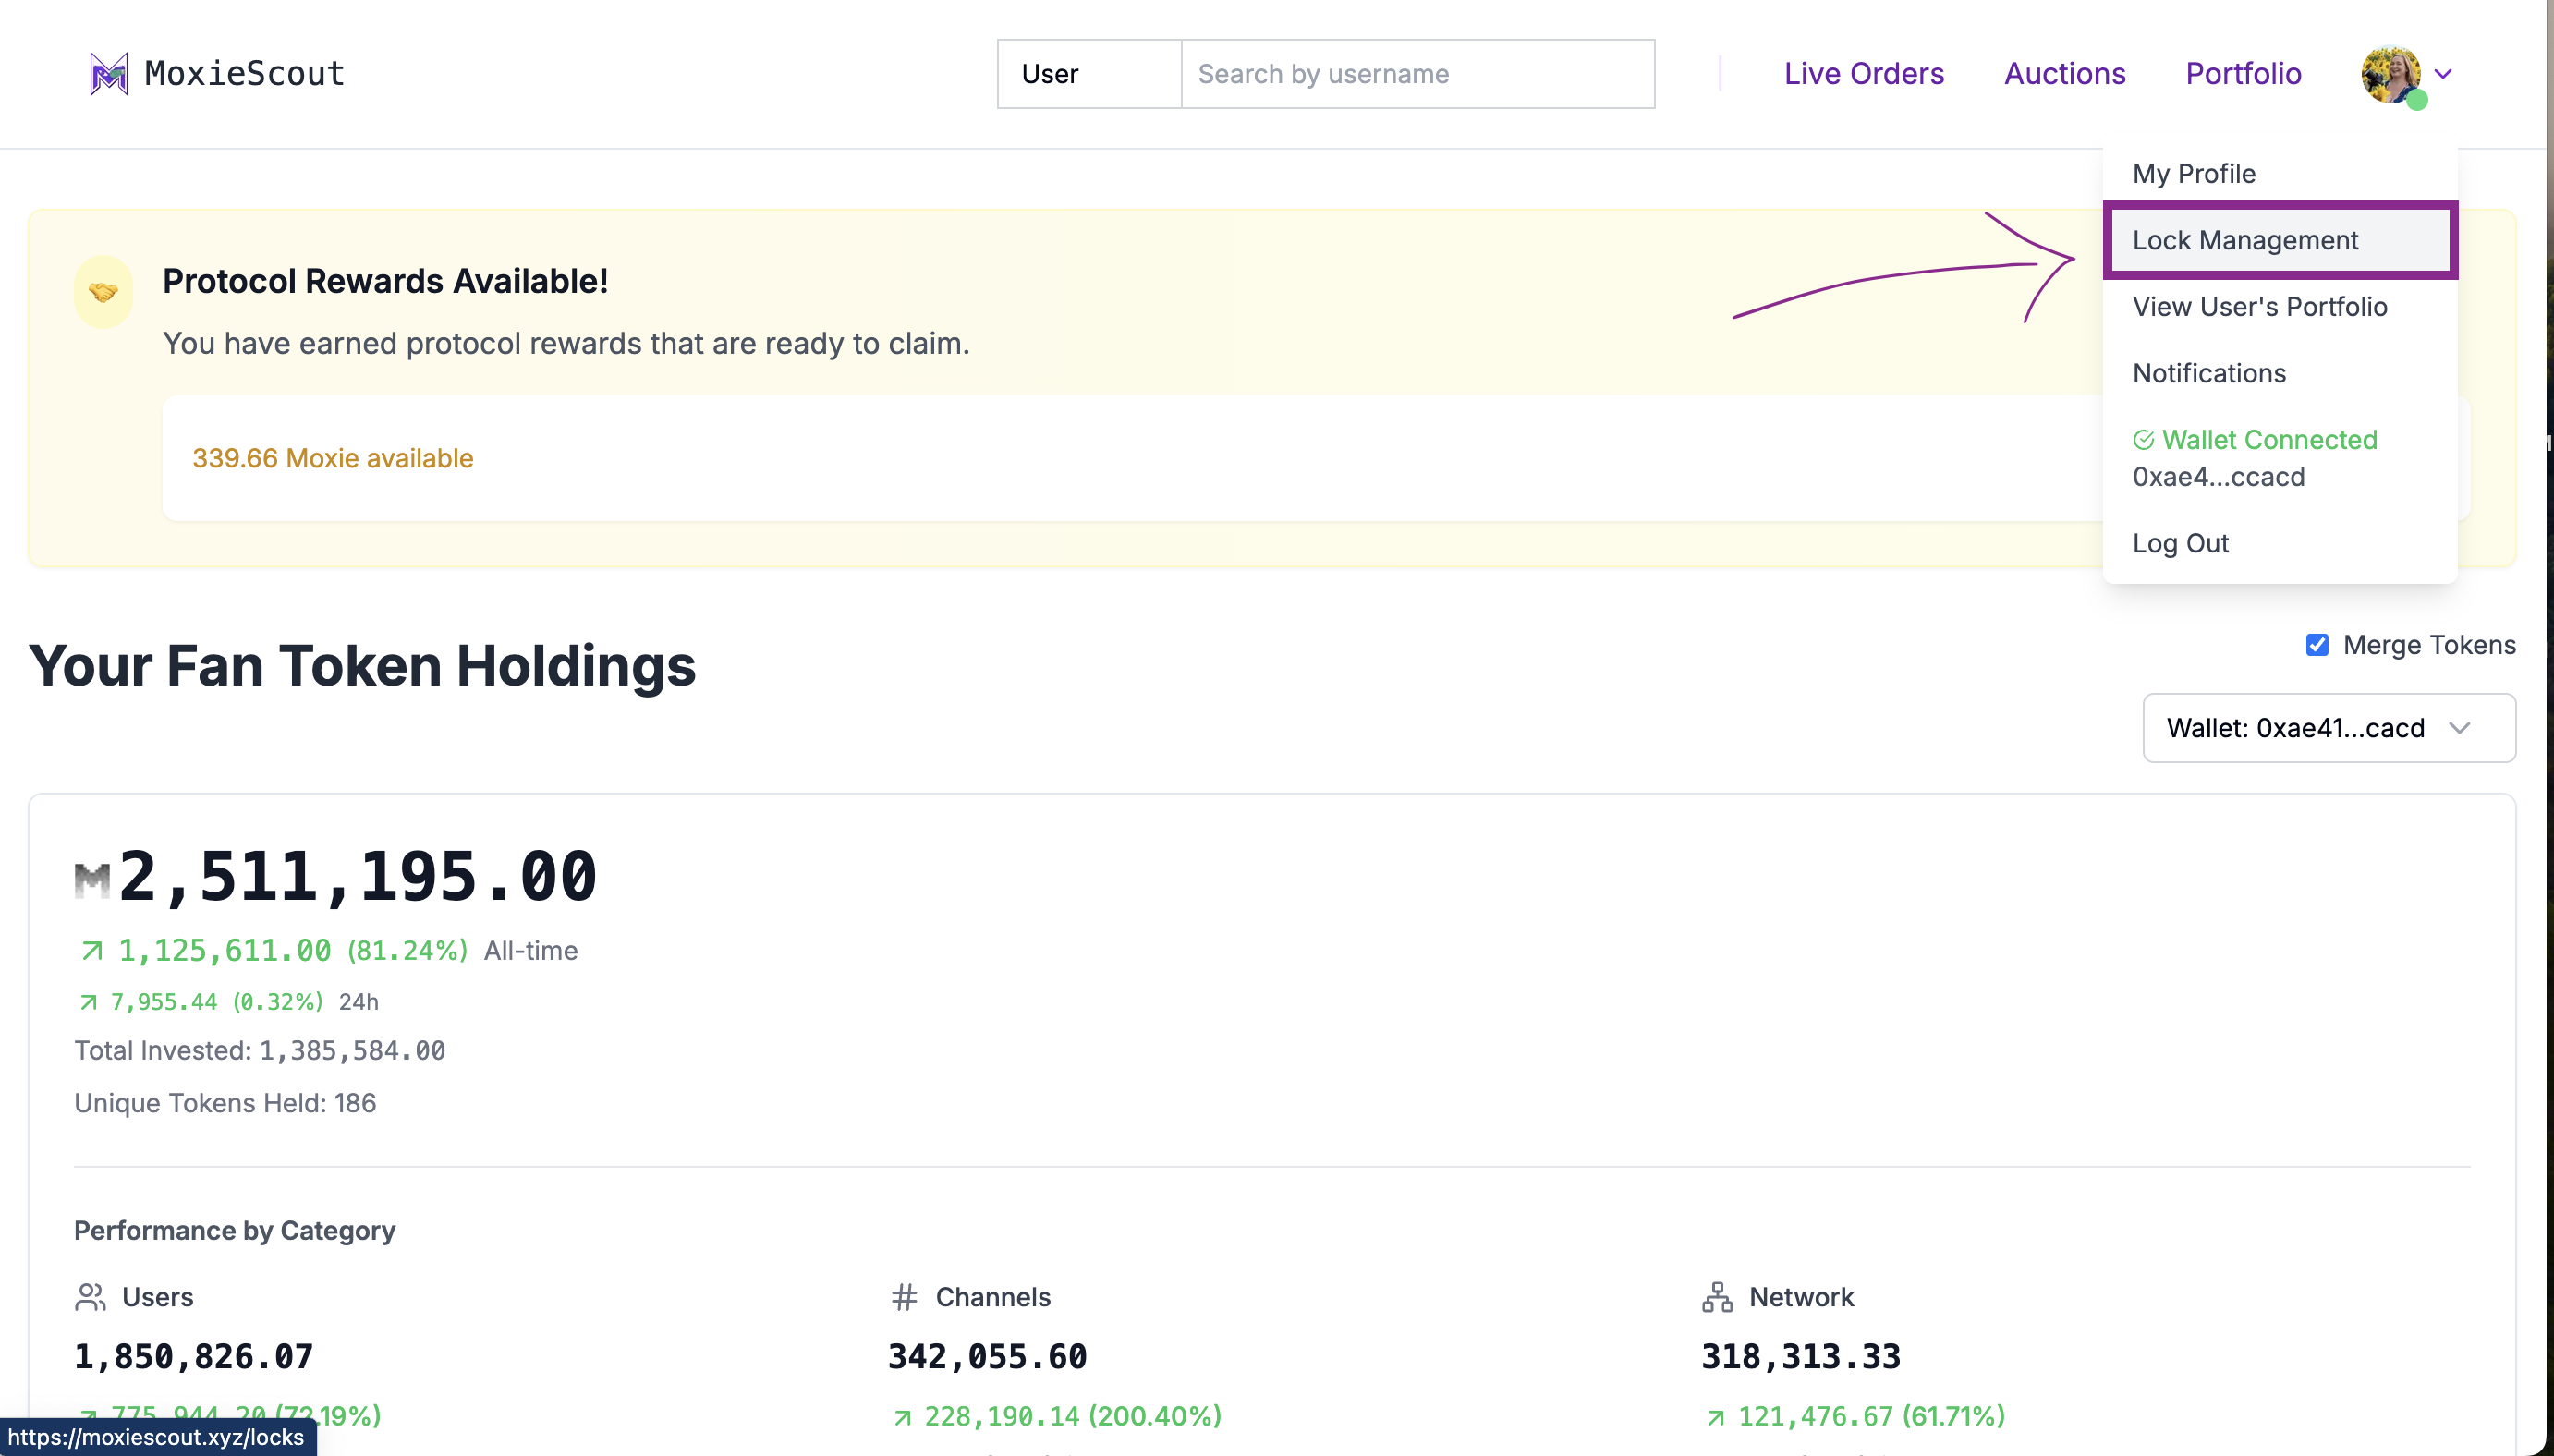The image size is (2554, 1456).
Task: Click the Your Fan Token Holdings heading
Action: [362, 667]
